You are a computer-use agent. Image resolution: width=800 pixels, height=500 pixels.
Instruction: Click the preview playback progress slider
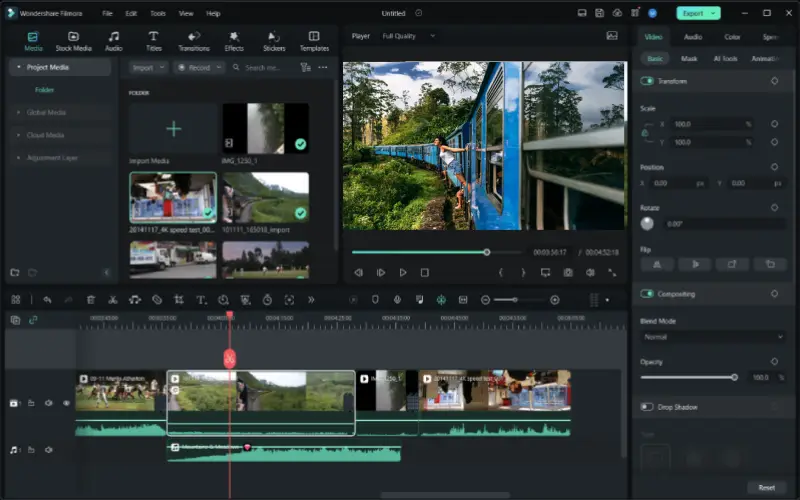[437, 252]
